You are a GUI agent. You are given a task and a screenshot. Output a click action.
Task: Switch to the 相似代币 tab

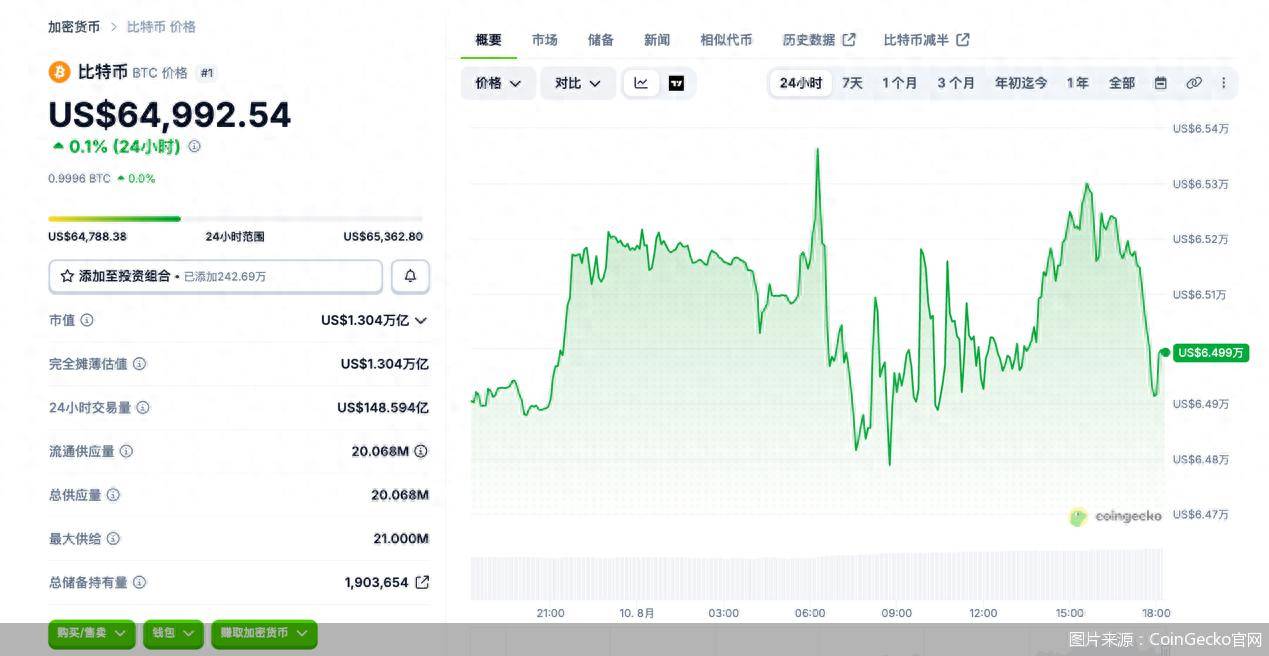[726, 40]
